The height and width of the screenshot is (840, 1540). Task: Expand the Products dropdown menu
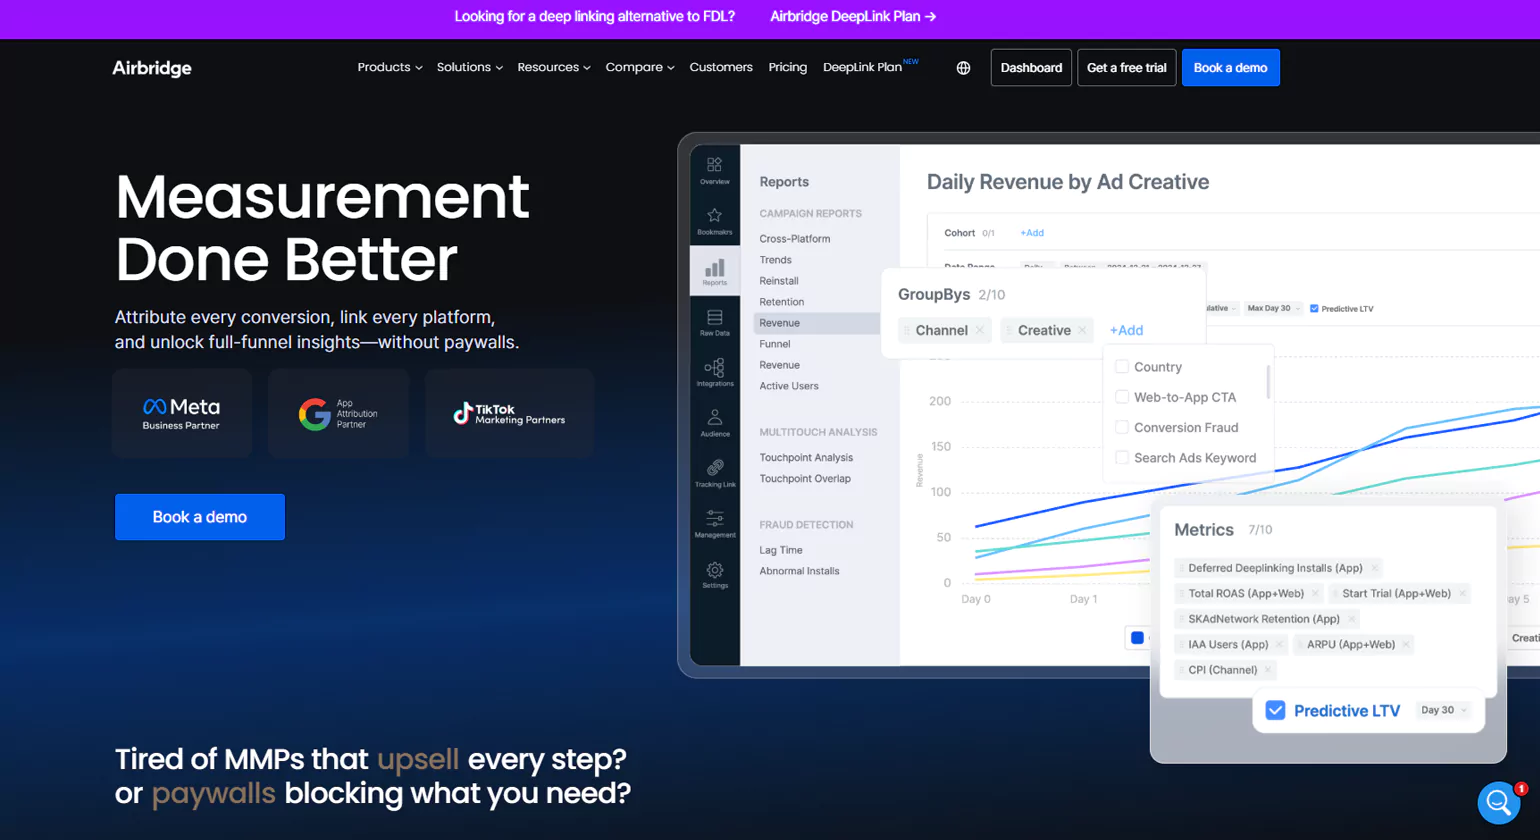tap(389, 68)
